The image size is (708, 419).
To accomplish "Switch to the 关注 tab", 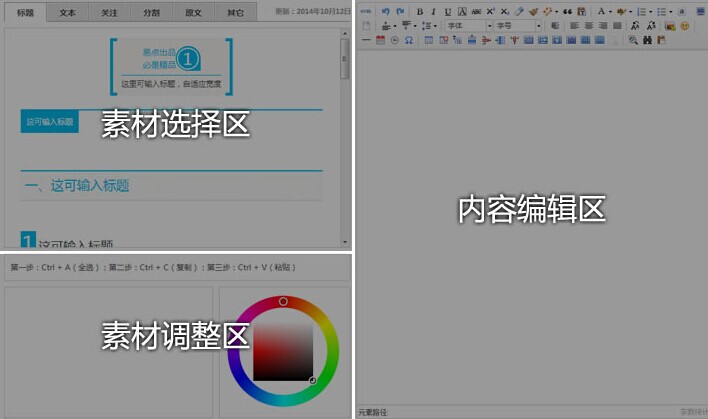I will point(109,13).
